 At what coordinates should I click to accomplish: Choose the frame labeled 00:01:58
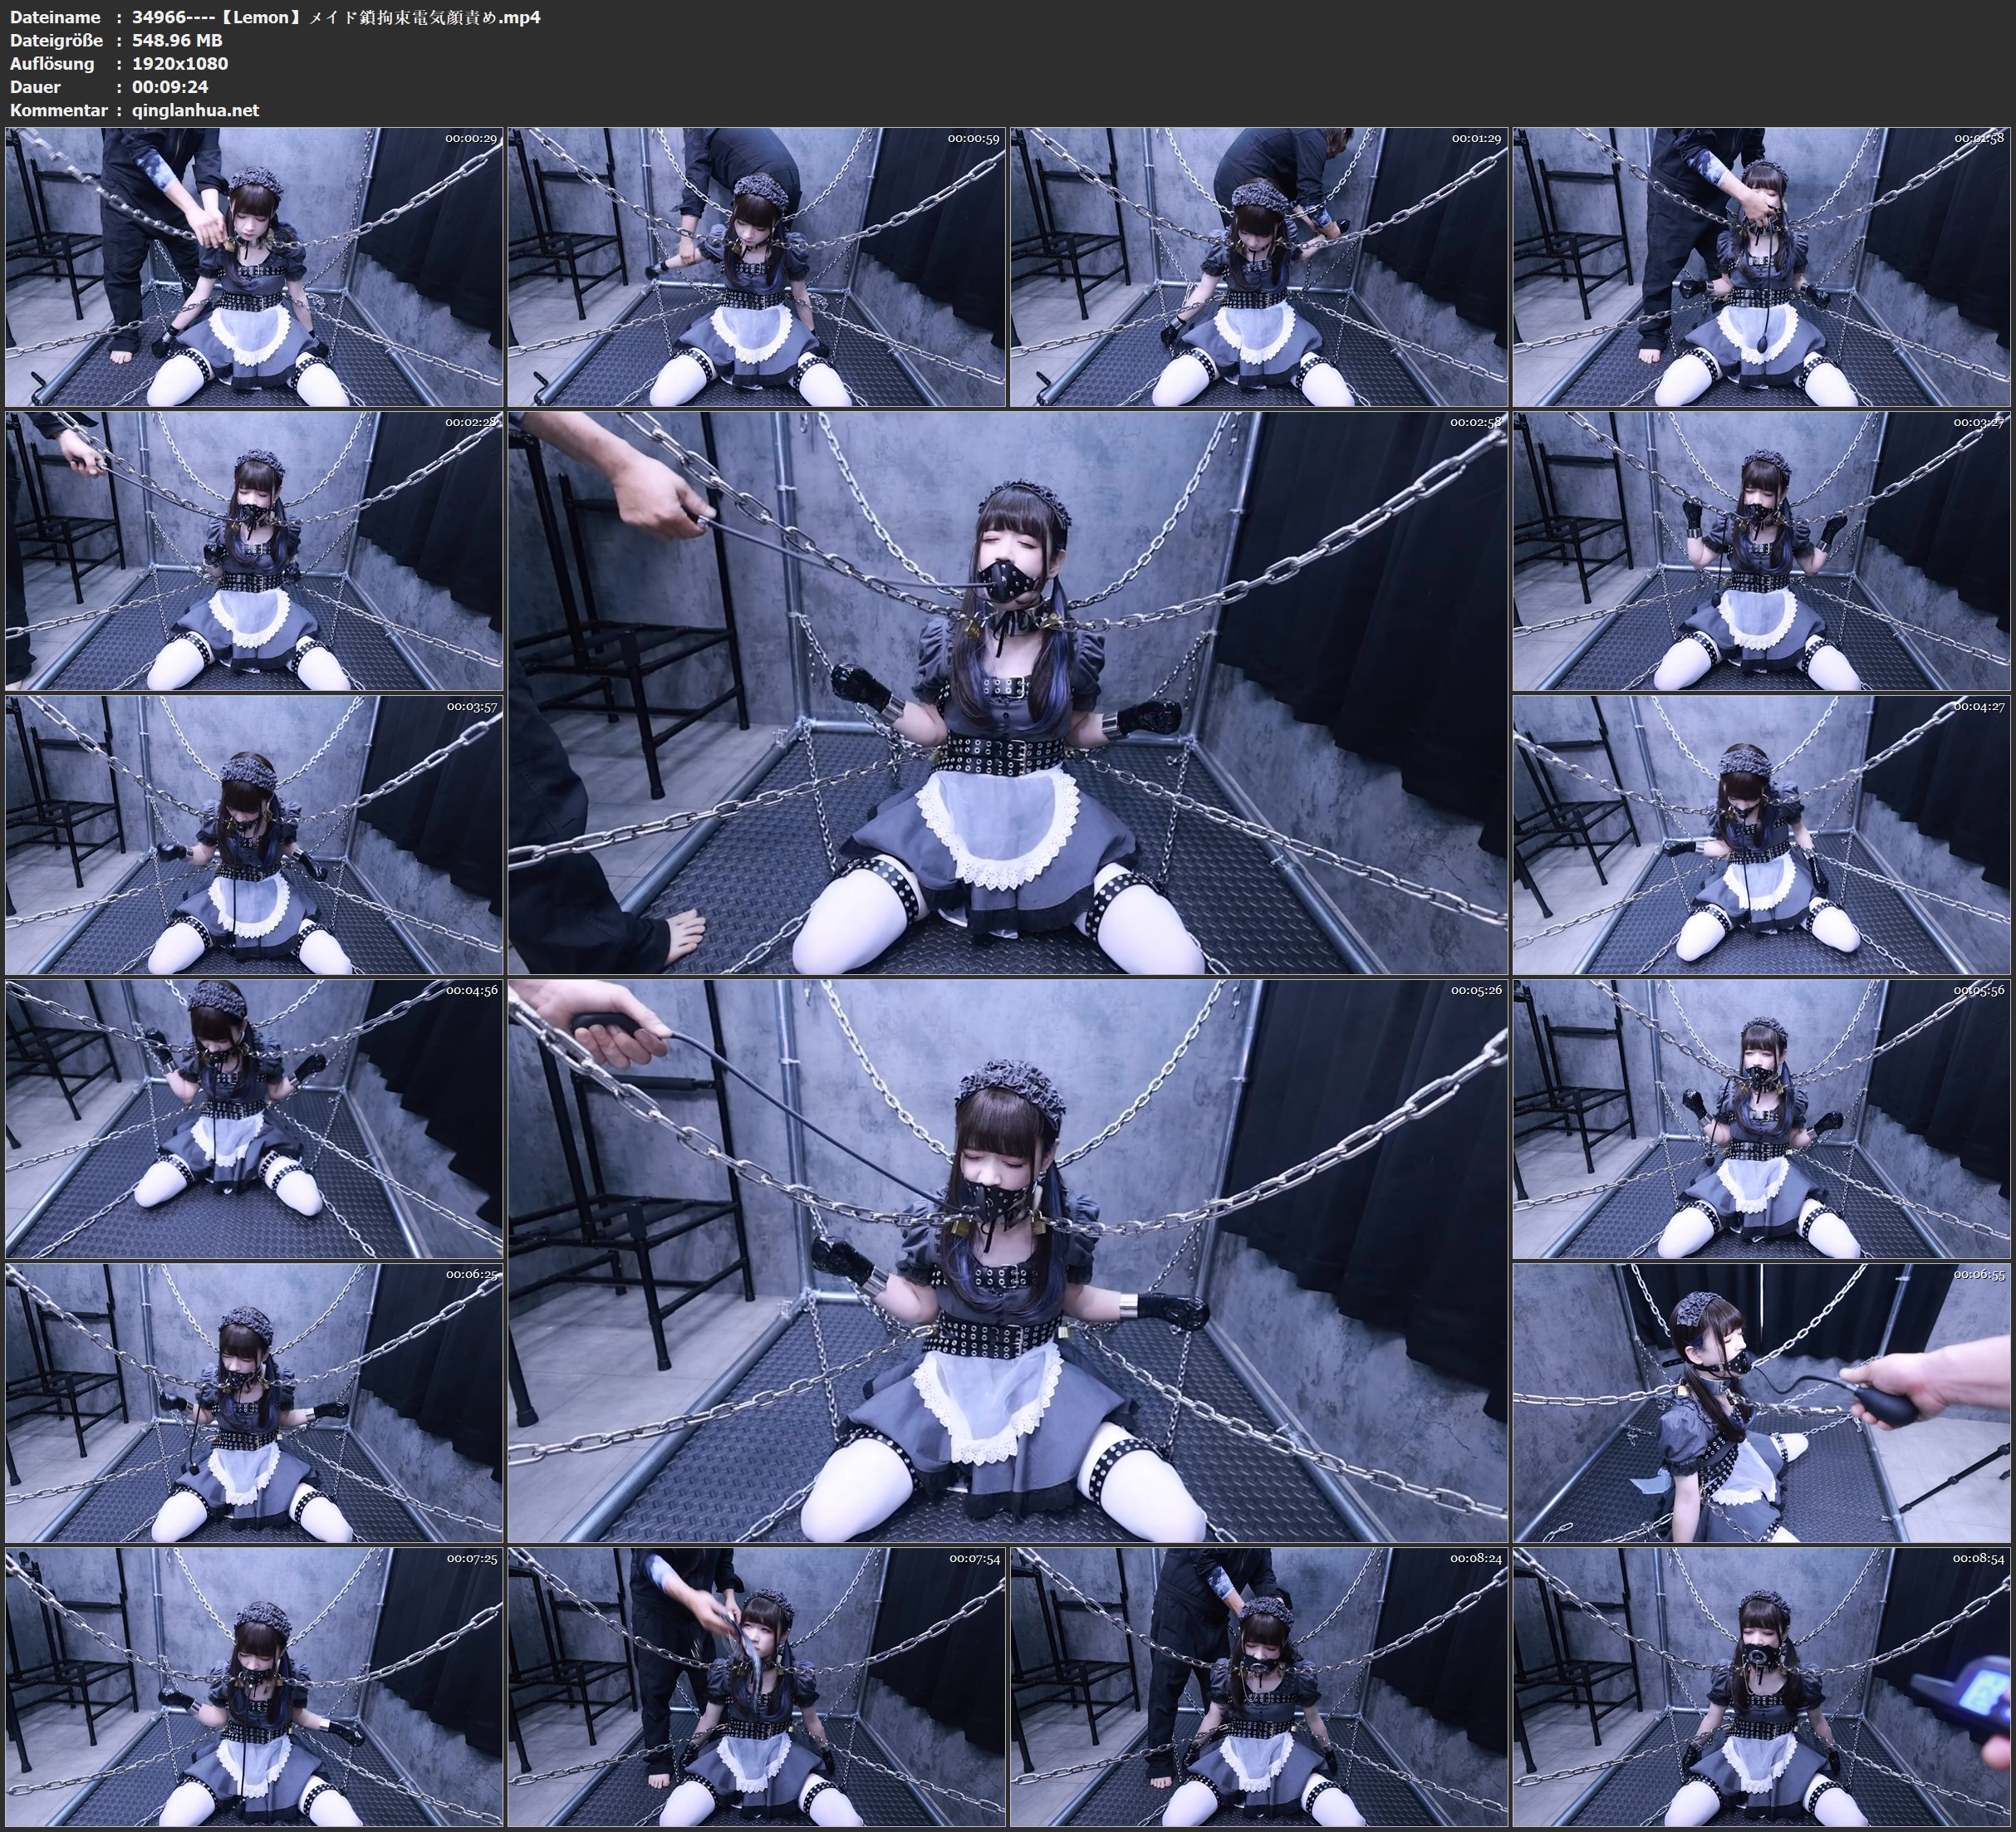point(1761,267)
